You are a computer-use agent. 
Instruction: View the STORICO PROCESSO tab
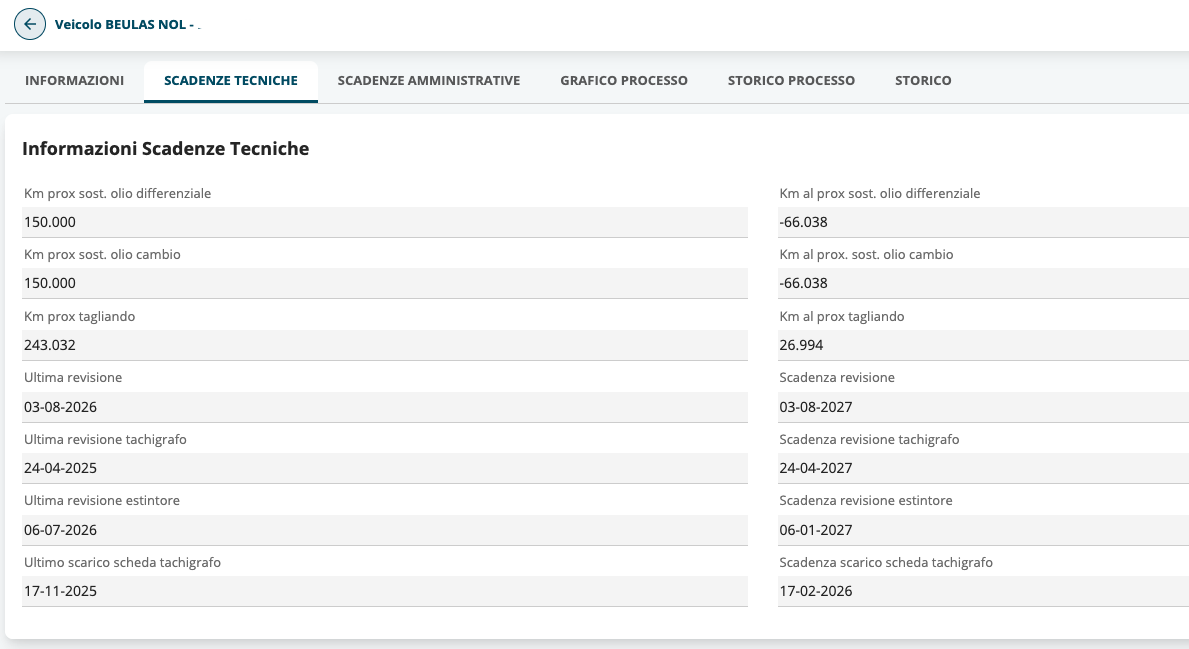(x=791, y=80)
